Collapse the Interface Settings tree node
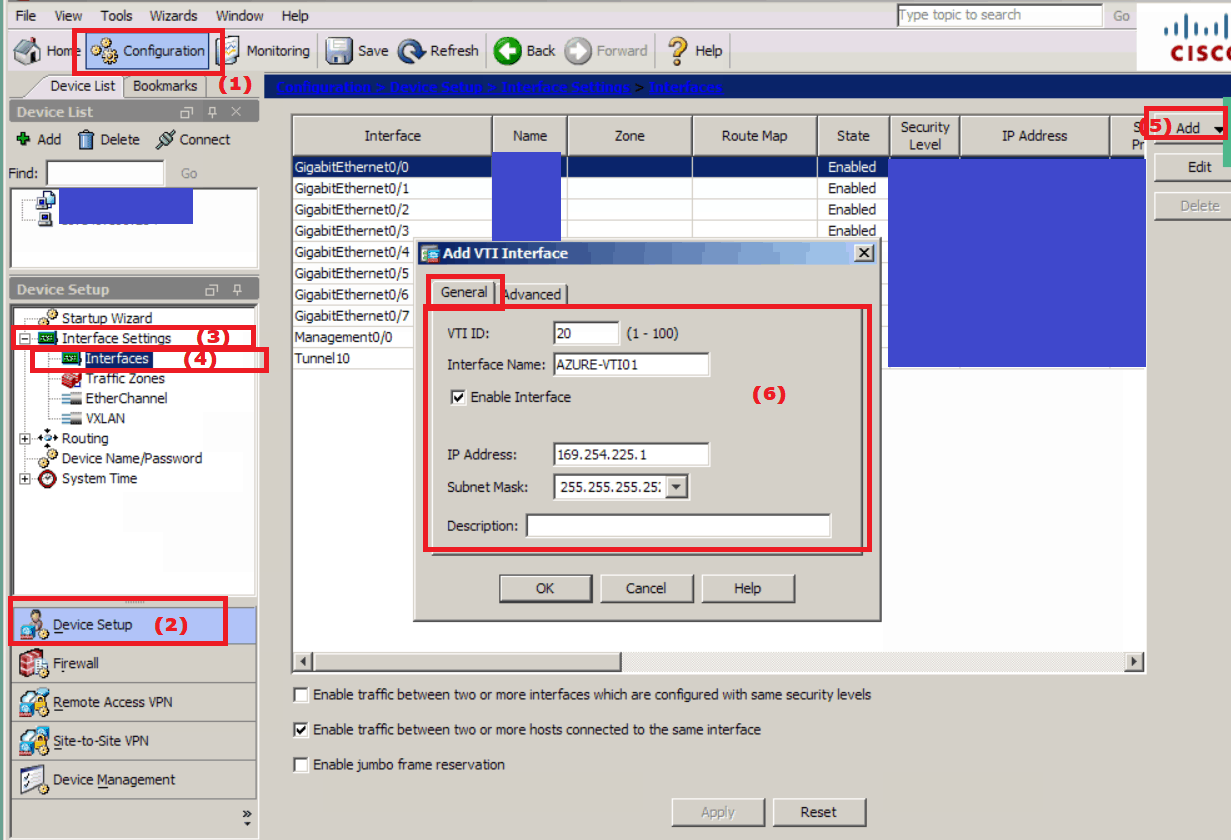This screenshot has height=840, width=1231. [24, 338]
